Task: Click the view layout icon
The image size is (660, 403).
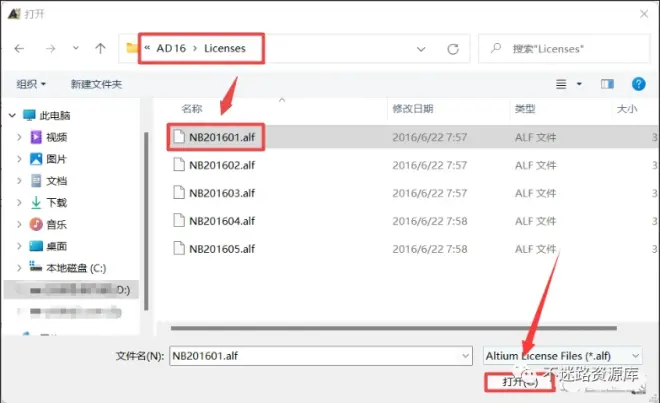Action: (562, 84)
